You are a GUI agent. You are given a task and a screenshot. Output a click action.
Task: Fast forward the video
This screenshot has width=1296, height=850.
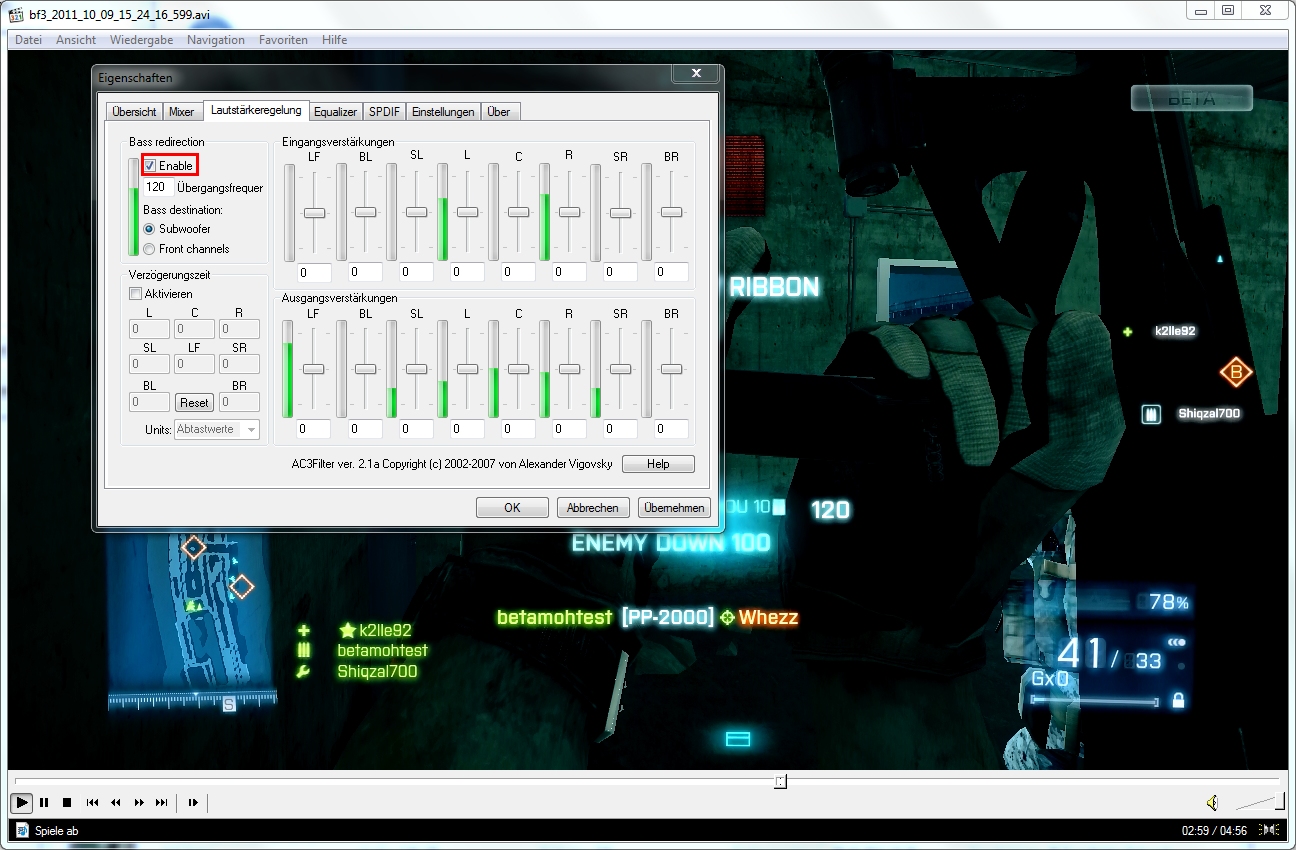[139, 802]
